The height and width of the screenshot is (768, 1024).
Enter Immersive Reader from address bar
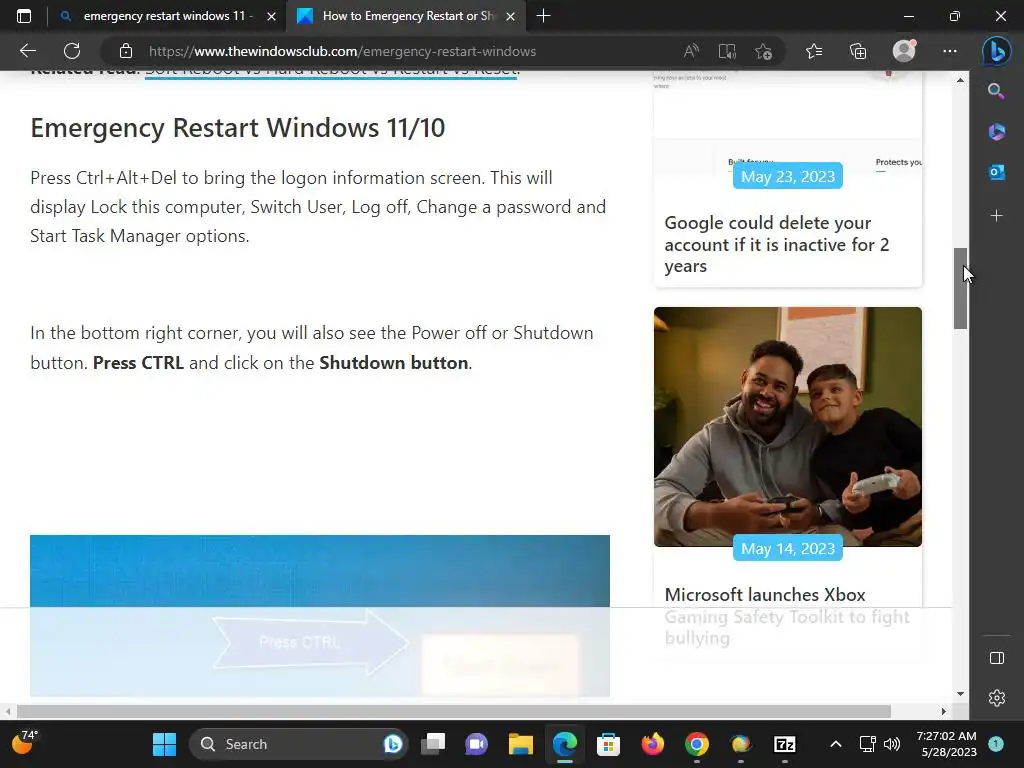(x=727, y=51)
